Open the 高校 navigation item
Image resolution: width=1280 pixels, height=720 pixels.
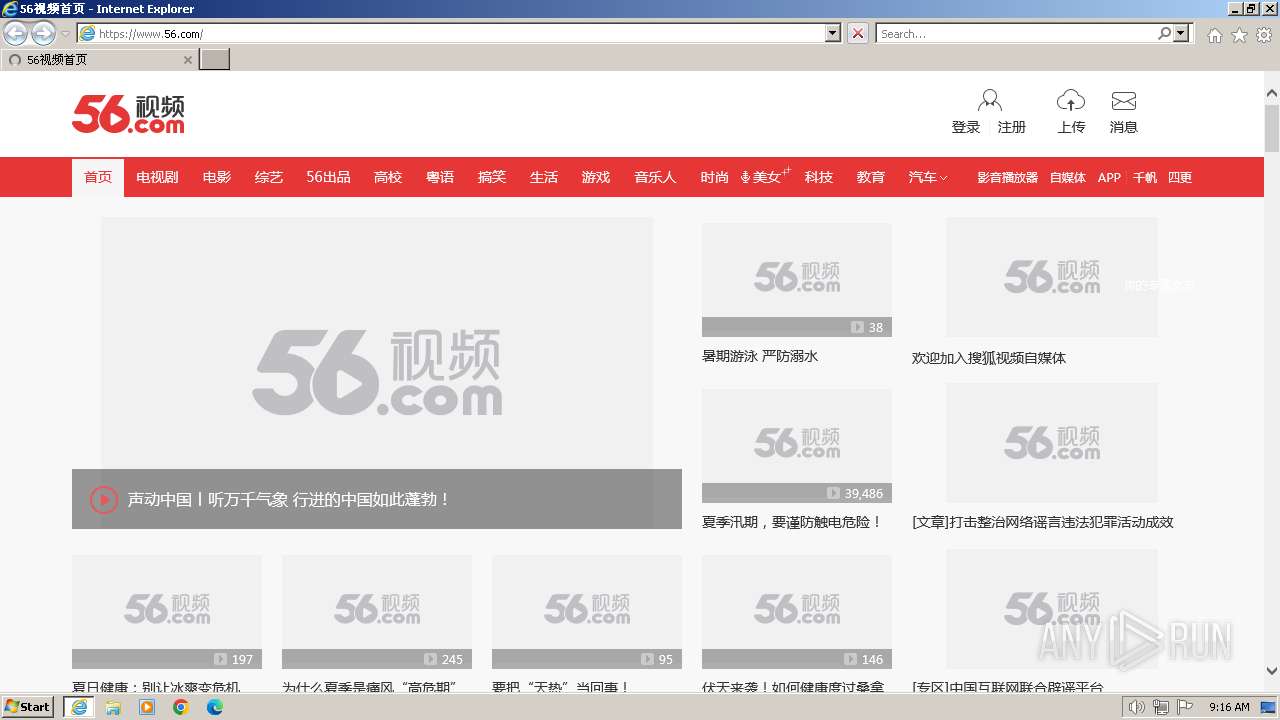tap(388, 177)
